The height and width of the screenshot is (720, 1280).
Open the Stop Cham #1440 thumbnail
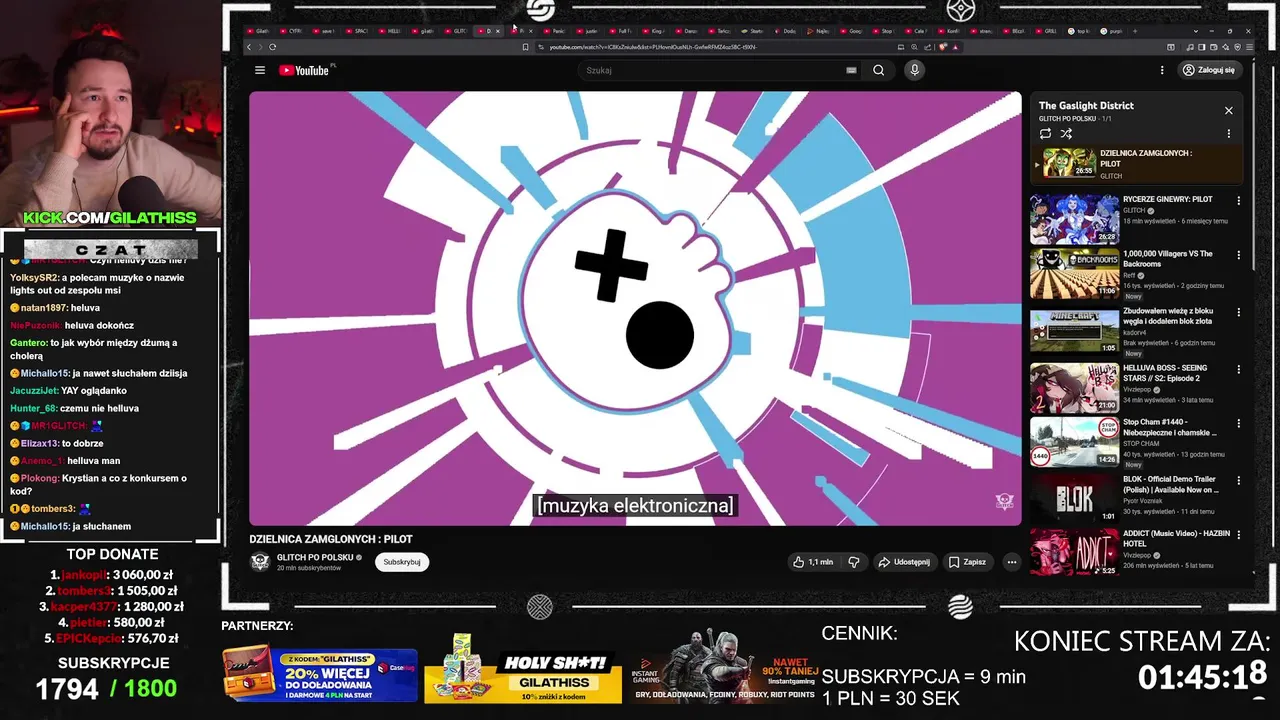1074,442
